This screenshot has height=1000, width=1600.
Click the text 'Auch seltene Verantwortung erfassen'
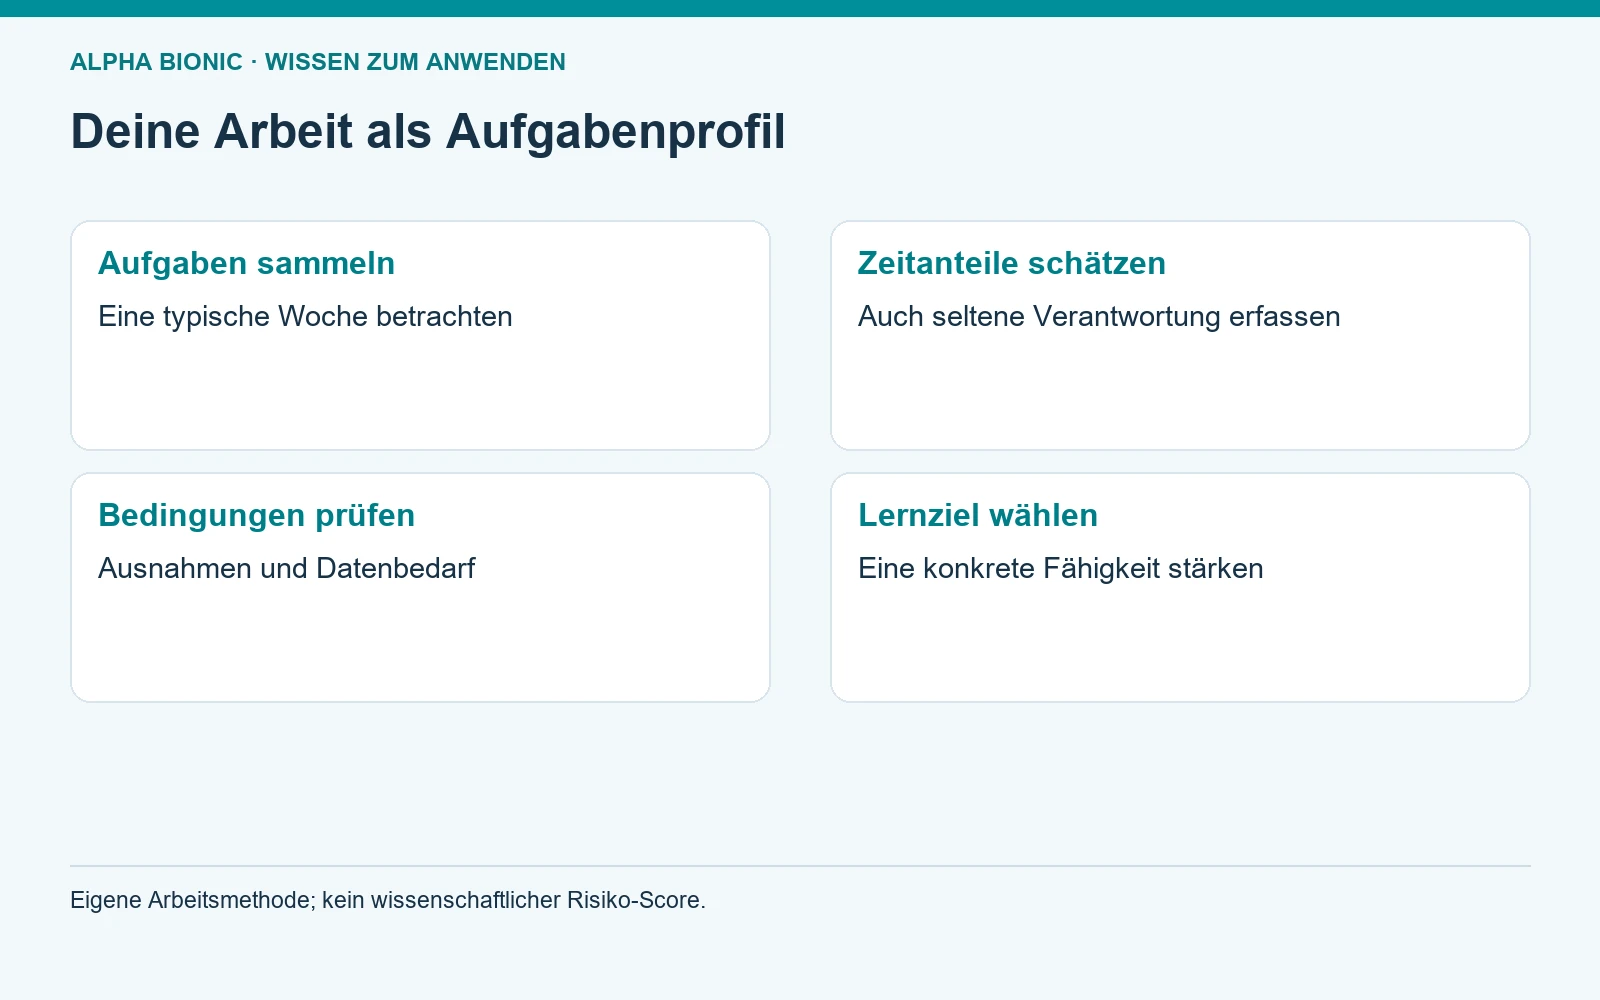[x=1099, y=317]
